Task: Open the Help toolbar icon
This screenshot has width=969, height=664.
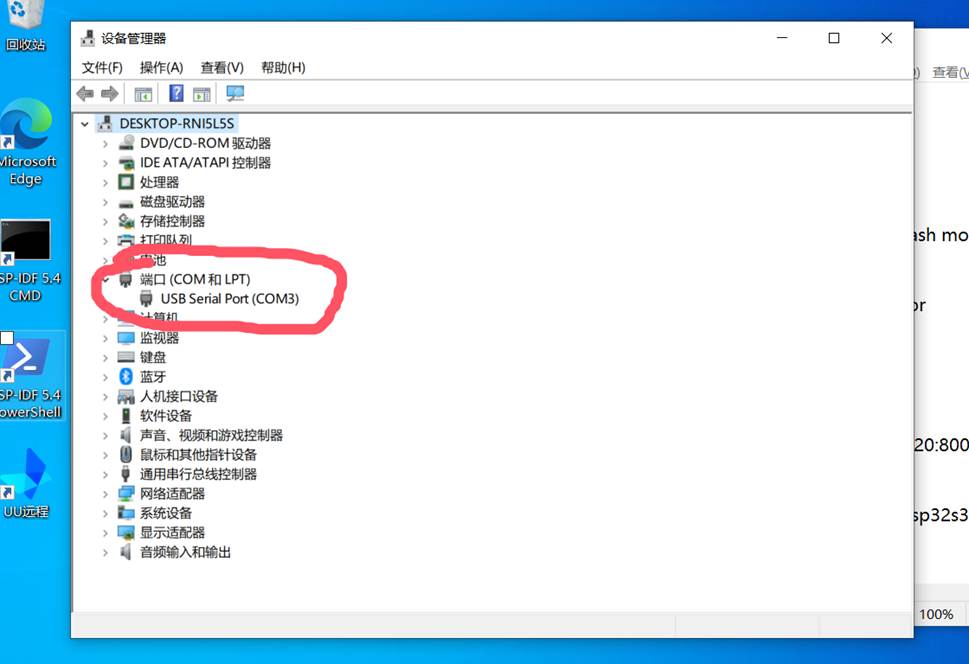Action: [176, 94]
